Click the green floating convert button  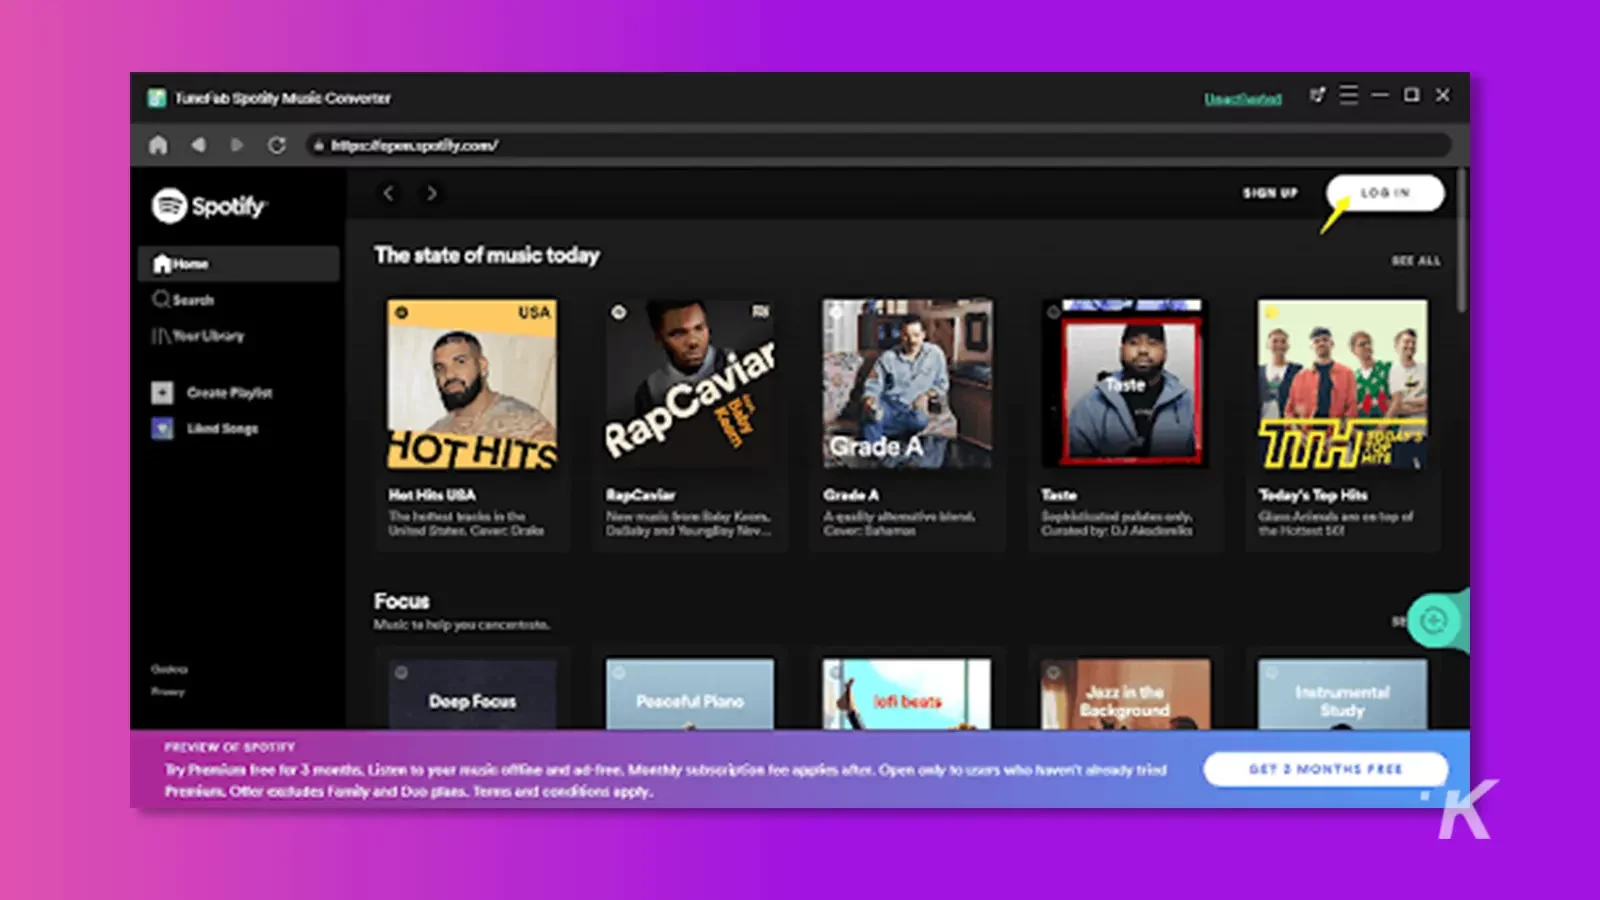pos(1434,621)
